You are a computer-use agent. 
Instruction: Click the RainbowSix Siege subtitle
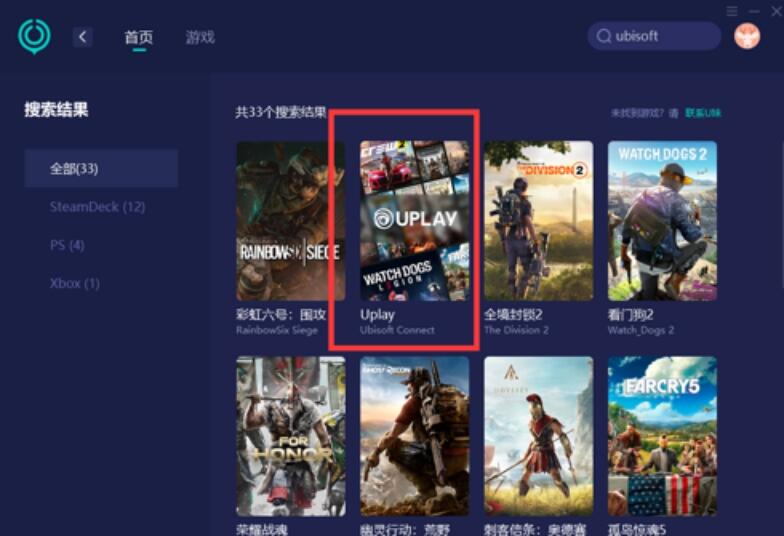[276, 330]
